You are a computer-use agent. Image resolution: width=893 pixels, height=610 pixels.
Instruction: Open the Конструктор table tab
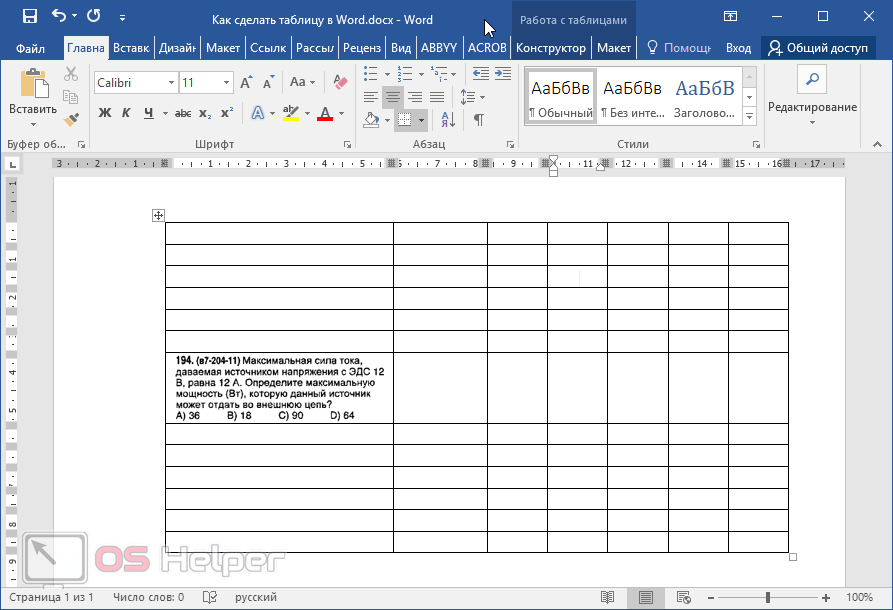click(x=551, y=47)
